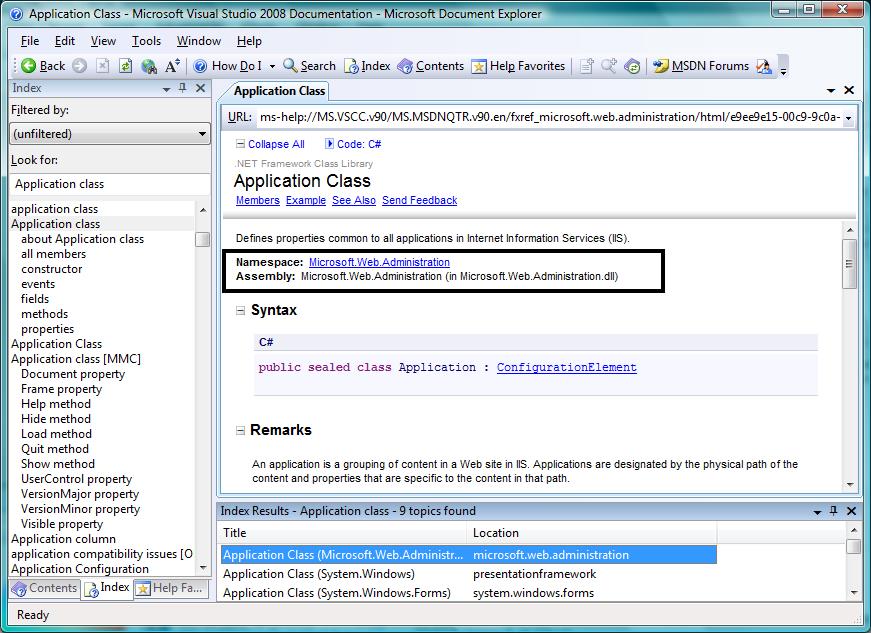Screen dimensions: 871x633
Task: Open the Search tool from the toolbar
Action: (309, 66)
